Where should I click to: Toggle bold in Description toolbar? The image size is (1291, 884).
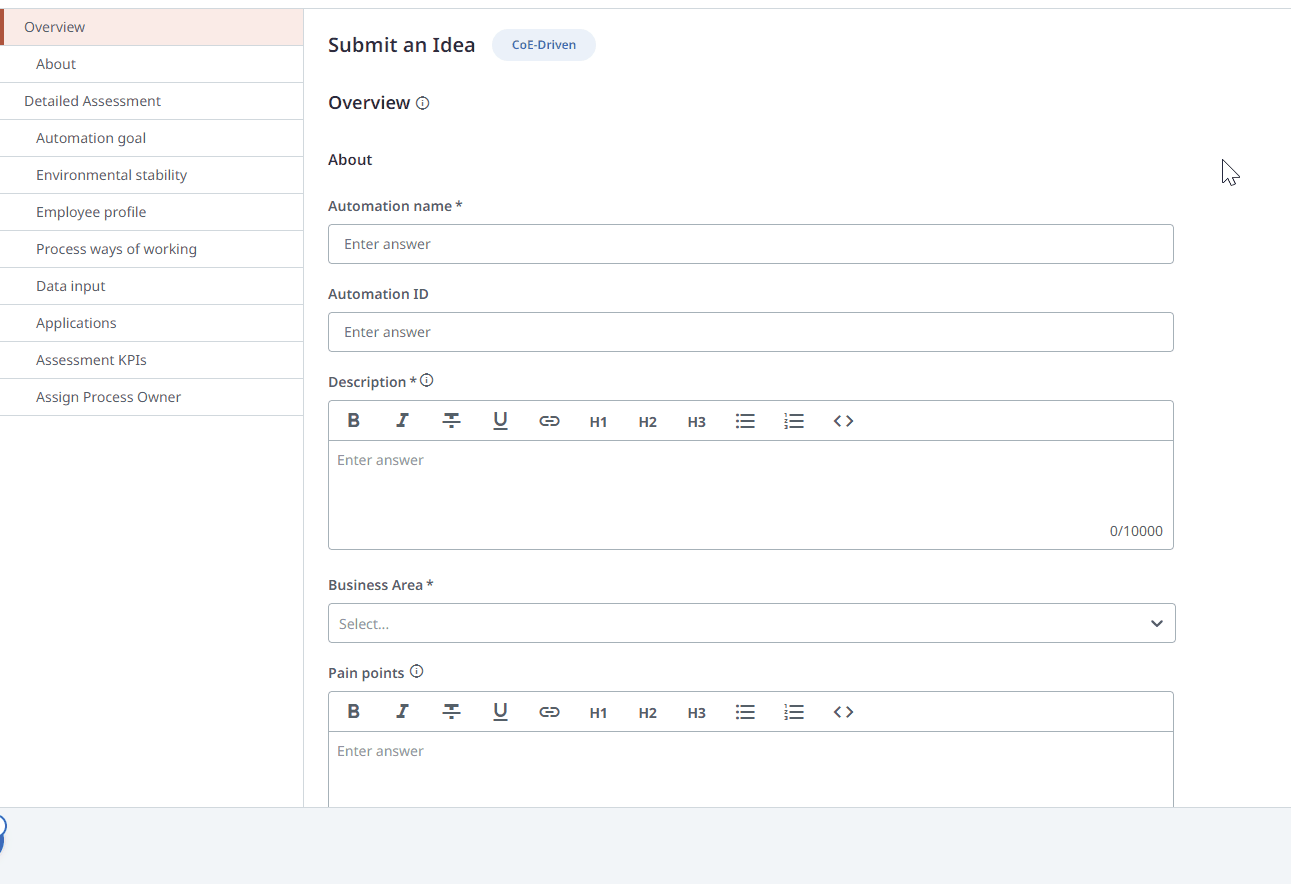coord(353,421)
